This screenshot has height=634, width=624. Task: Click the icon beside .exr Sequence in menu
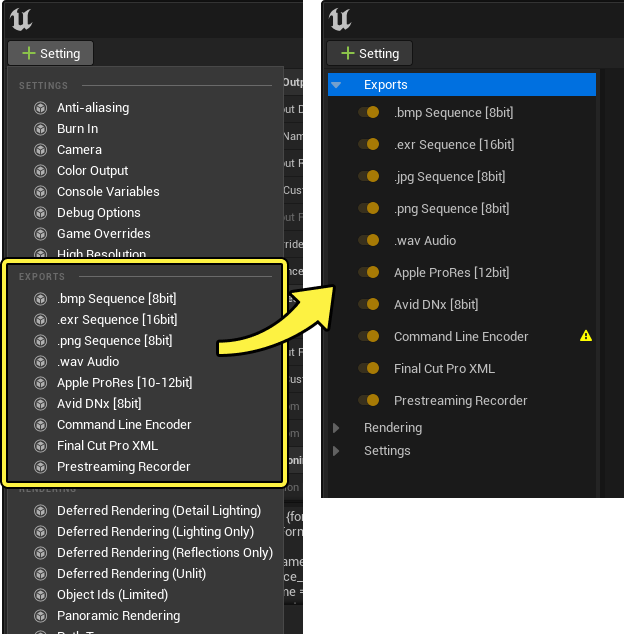click(40, 320)
